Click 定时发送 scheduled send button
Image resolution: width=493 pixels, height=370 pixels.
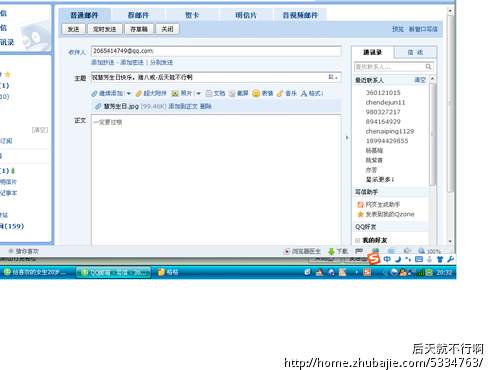pyautogui.click(x=105, y=29)
